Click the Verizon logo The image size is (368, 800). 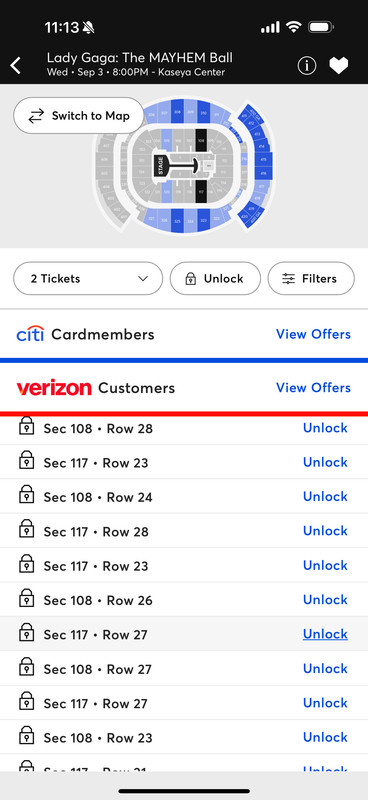pos(54,388)
